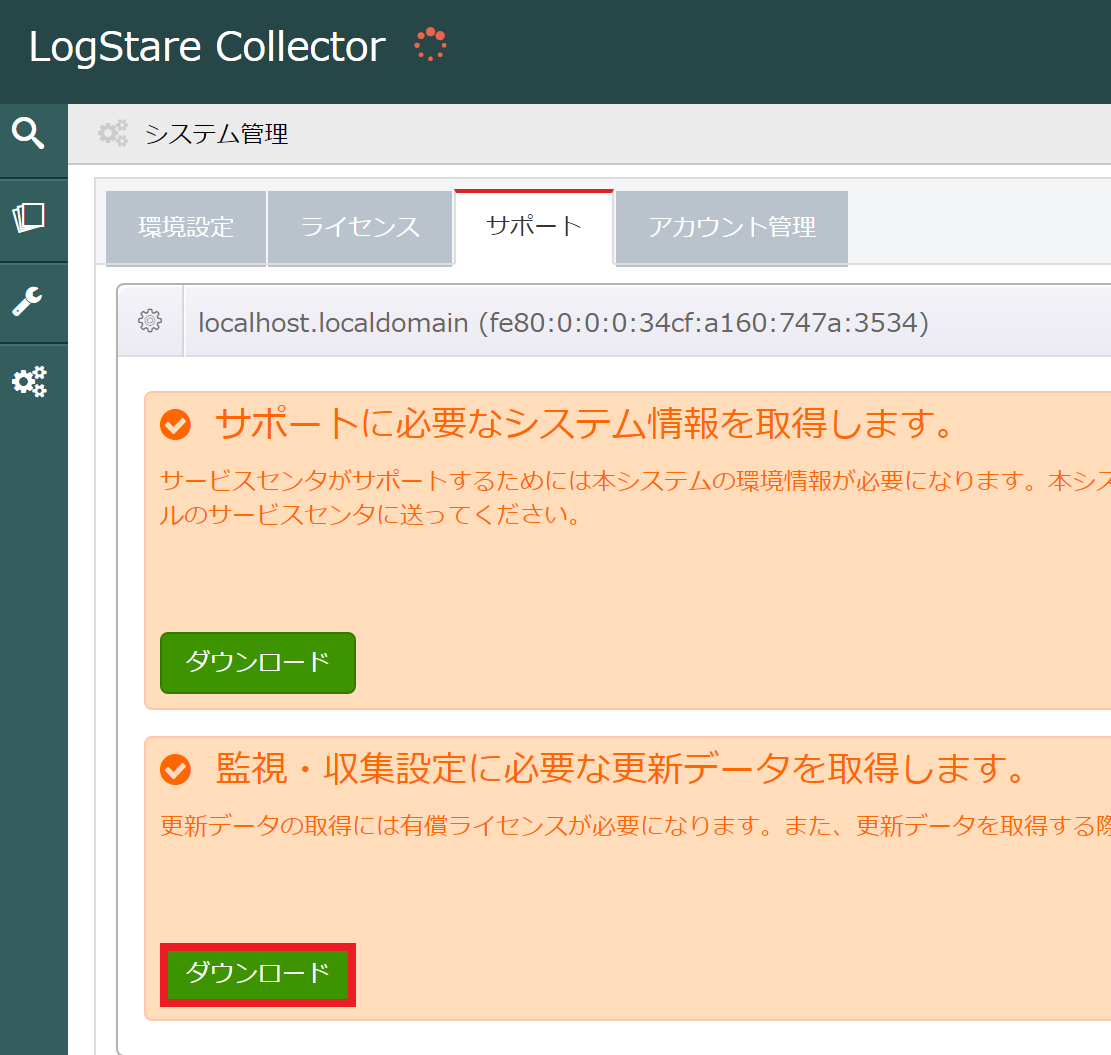Click ダウンロード button for update data
The width and height of the screenshot is (1111, 1055).
coord(258,974)
